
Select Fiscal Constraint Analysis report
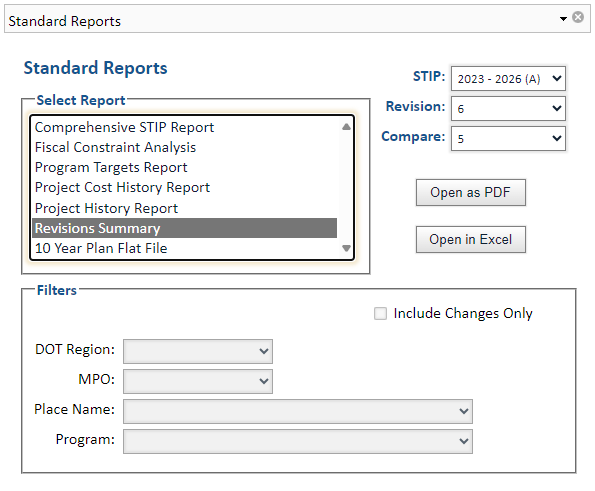(185, 148)
